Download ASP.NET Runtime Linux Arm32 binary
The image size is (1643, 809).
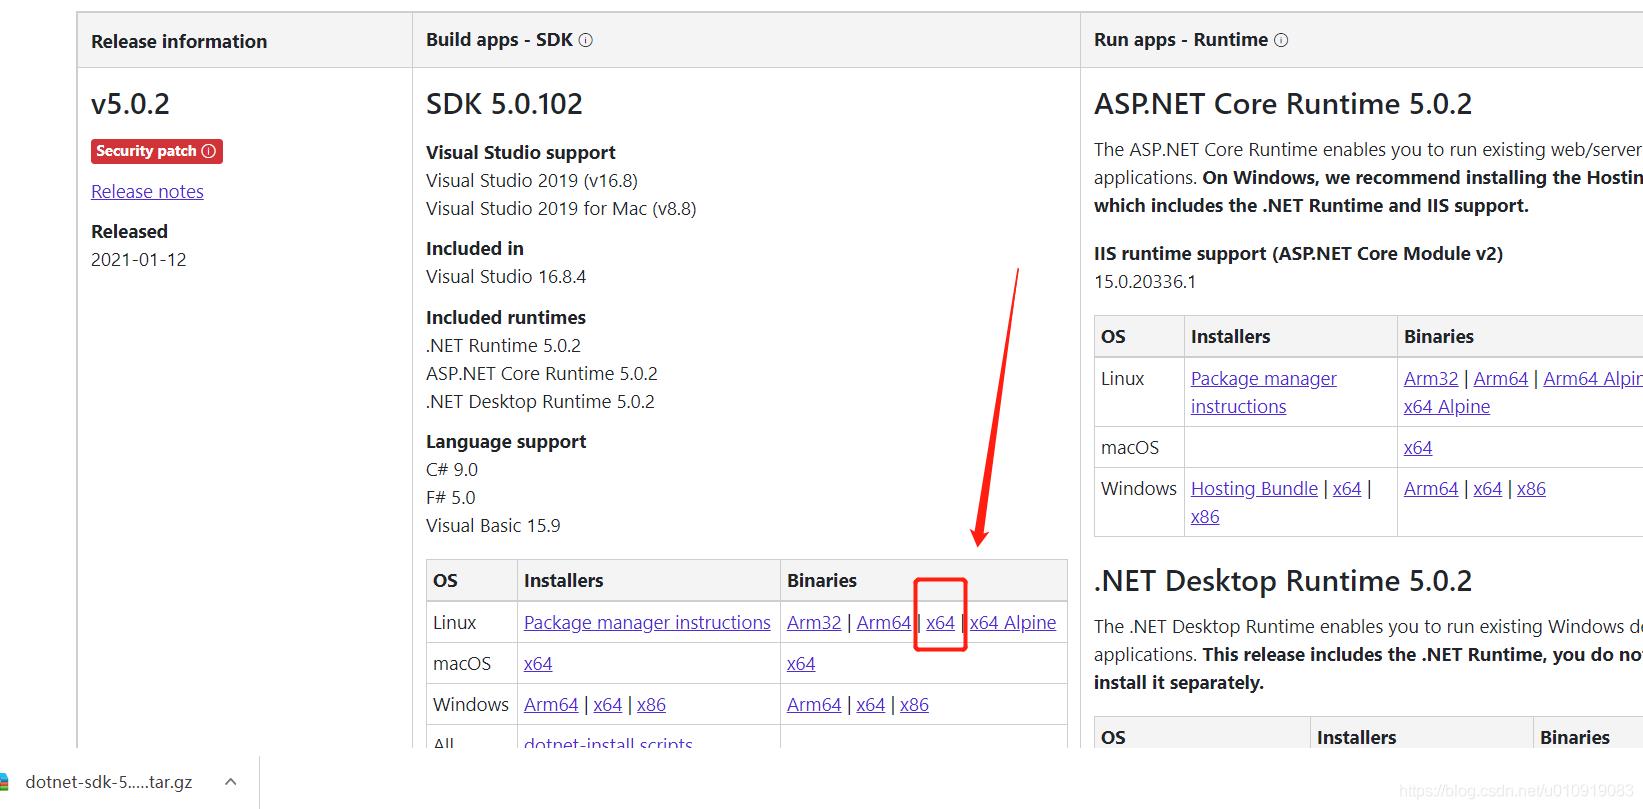click(1431, 378)
